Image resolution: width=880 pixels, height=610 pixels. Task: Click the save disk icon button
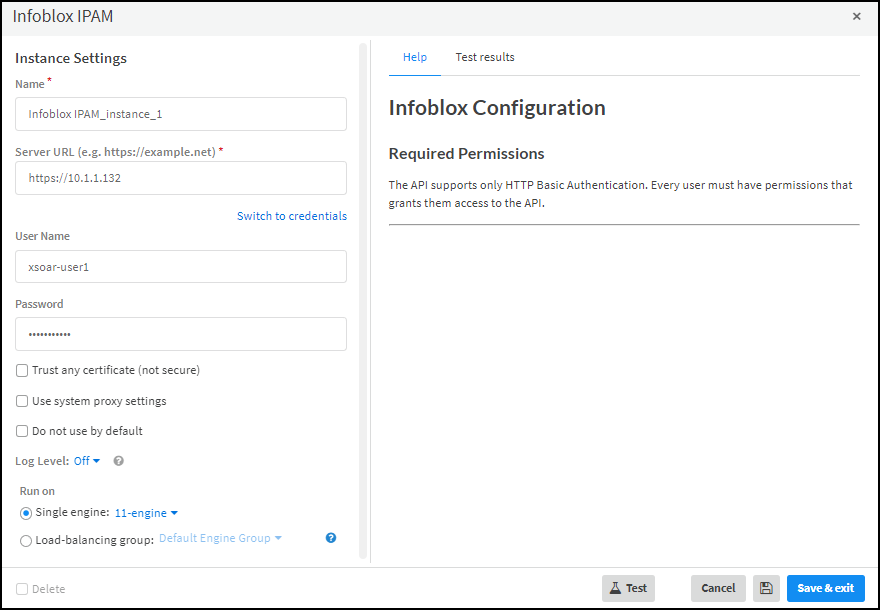(766, 588)
